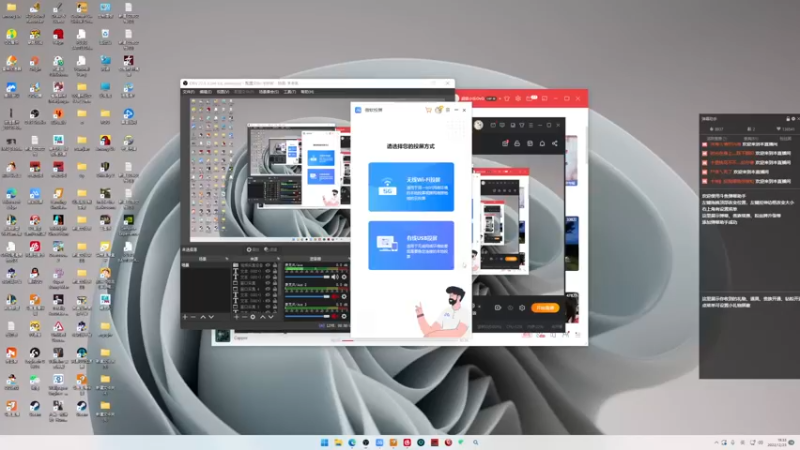Move the selected scene up in OBS
The height and width of the screenshot is (450, 800).
click(203, 317)
